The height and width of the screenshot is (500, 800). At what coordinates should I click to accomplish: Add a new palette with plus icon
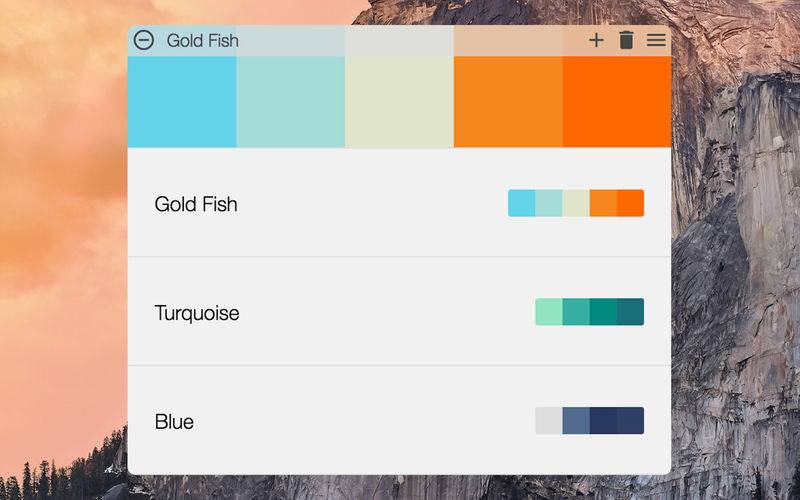(x=596, y=40)
